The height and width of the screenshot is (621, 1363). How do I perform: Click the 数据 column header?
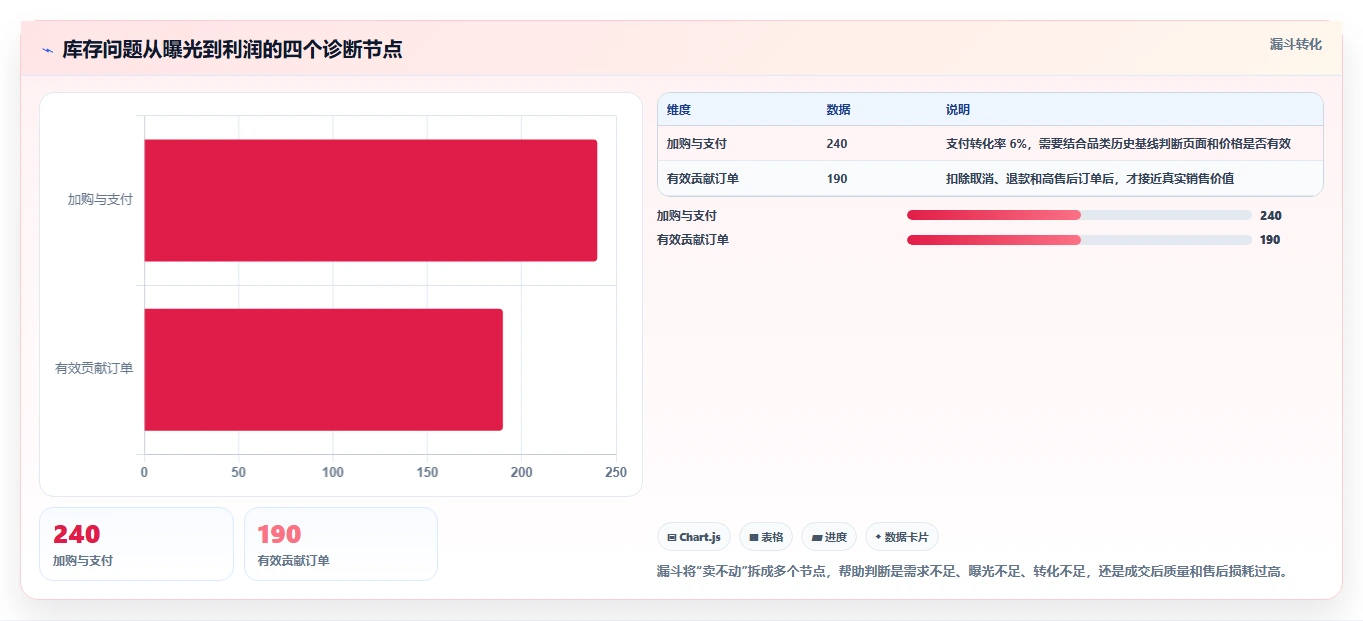click(x=839, y=110)
